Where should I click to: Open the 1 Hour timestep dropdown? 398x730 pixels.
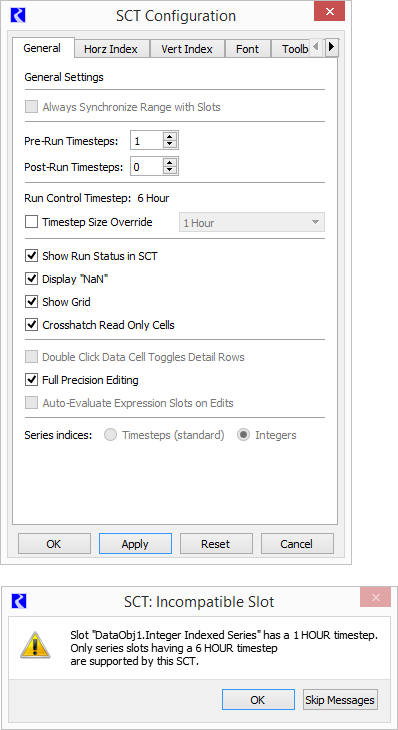[252, 223]
